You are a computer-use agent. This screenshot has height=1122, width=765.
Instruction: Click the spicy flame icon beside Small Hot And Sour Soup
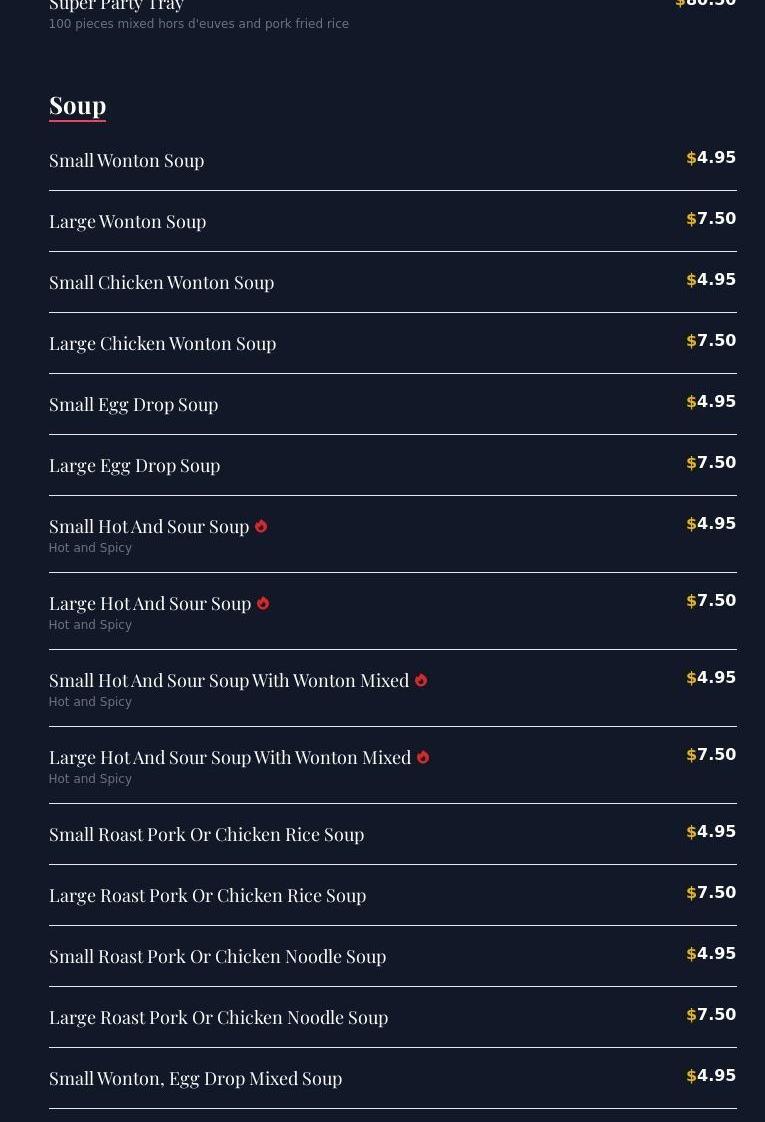coord(261,527)
